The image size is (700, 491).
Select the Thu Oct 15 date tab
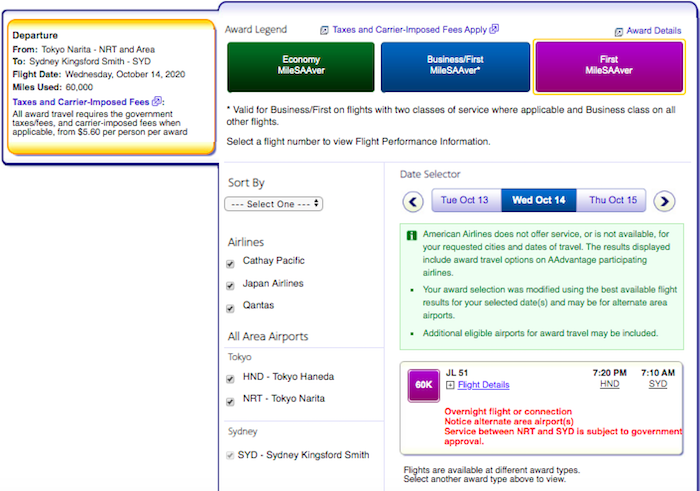(612, 200)
